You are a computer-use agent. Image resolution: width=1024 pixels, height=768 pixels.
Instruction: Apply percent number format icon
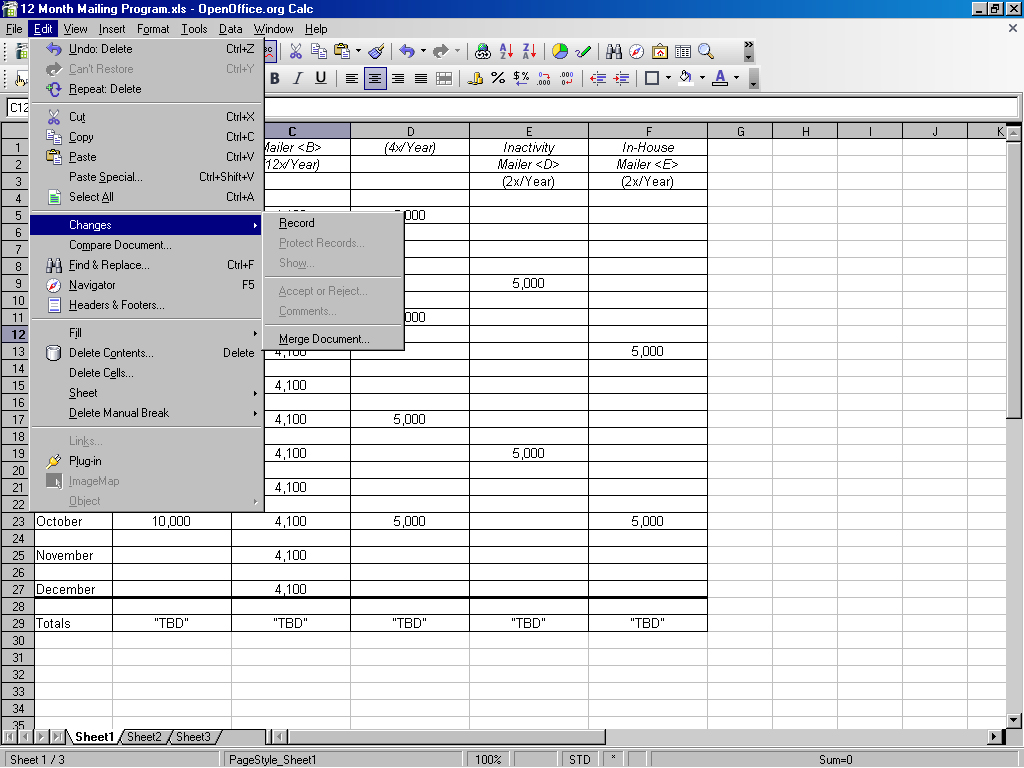[x=498, y=78]
